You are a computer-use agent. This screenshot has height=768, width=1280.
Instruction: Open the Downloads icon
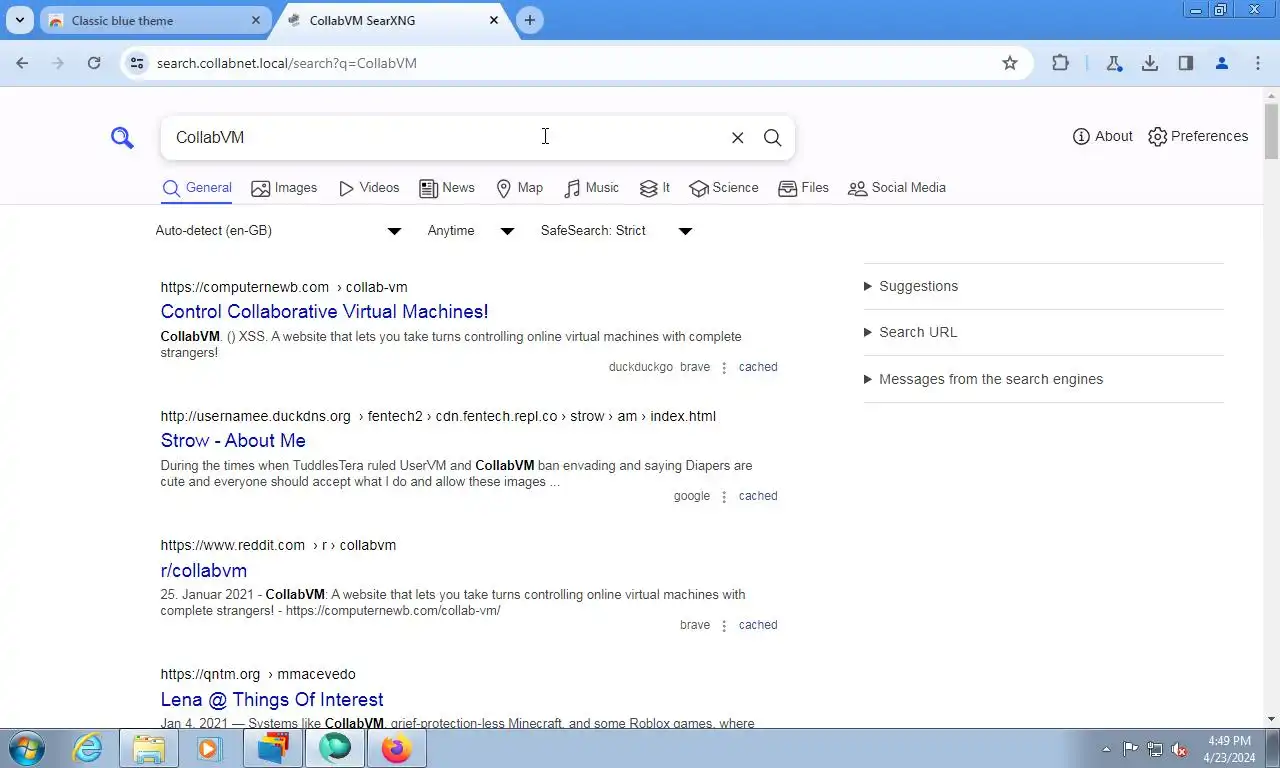[x=1150, y=63]
